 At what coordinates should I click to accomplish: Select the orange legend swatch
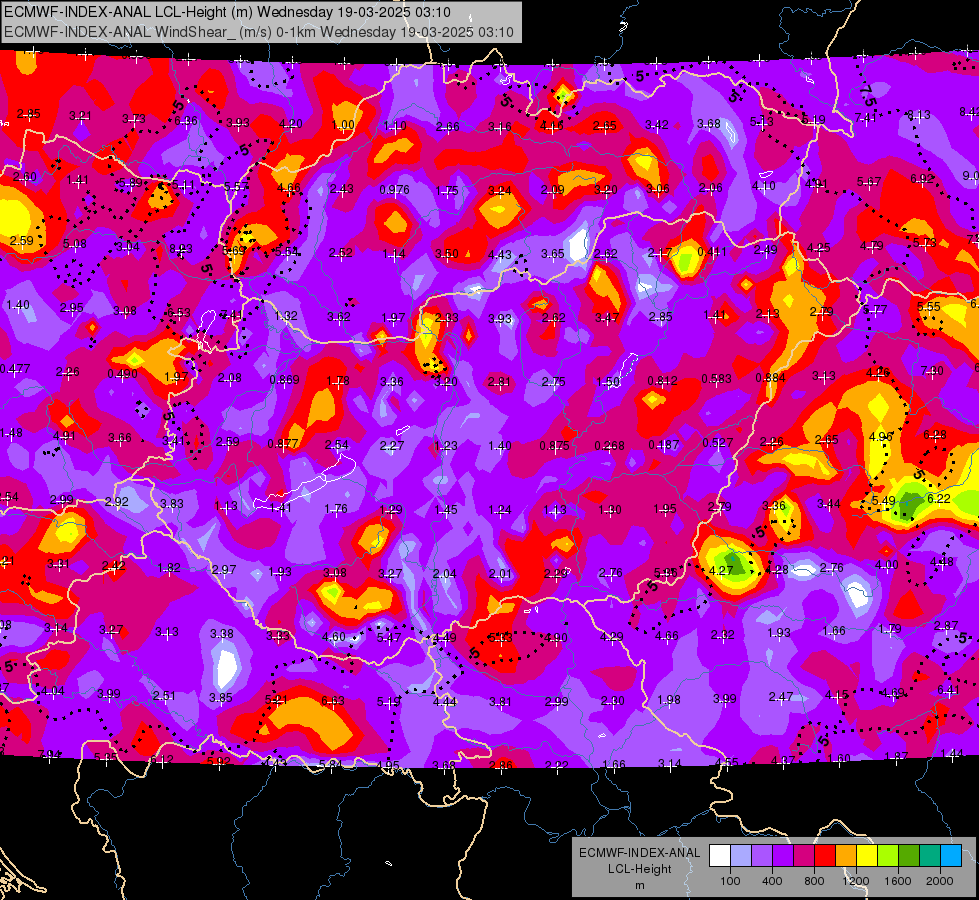pyautogui.click(x=846, y=855)
